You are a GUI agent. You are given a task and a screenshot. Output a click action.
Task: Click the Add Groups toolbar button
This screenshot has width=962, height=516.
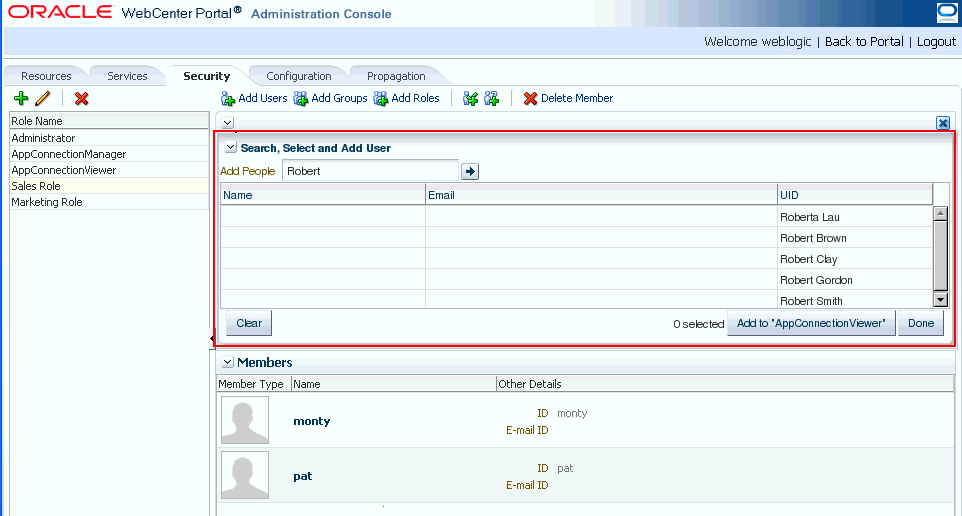coord(330,98)
